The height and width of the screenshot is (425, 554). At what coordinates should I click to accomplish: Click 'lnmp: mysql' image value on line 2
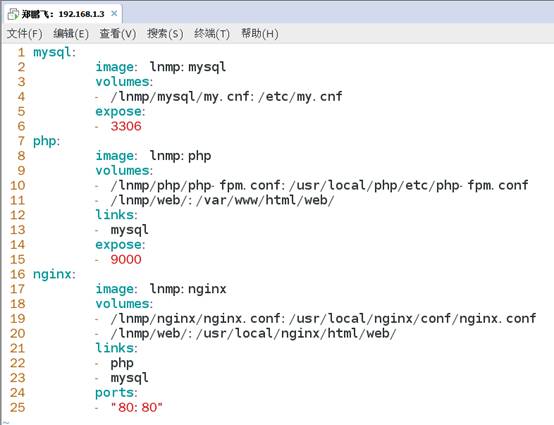click(x=188, y=67)
